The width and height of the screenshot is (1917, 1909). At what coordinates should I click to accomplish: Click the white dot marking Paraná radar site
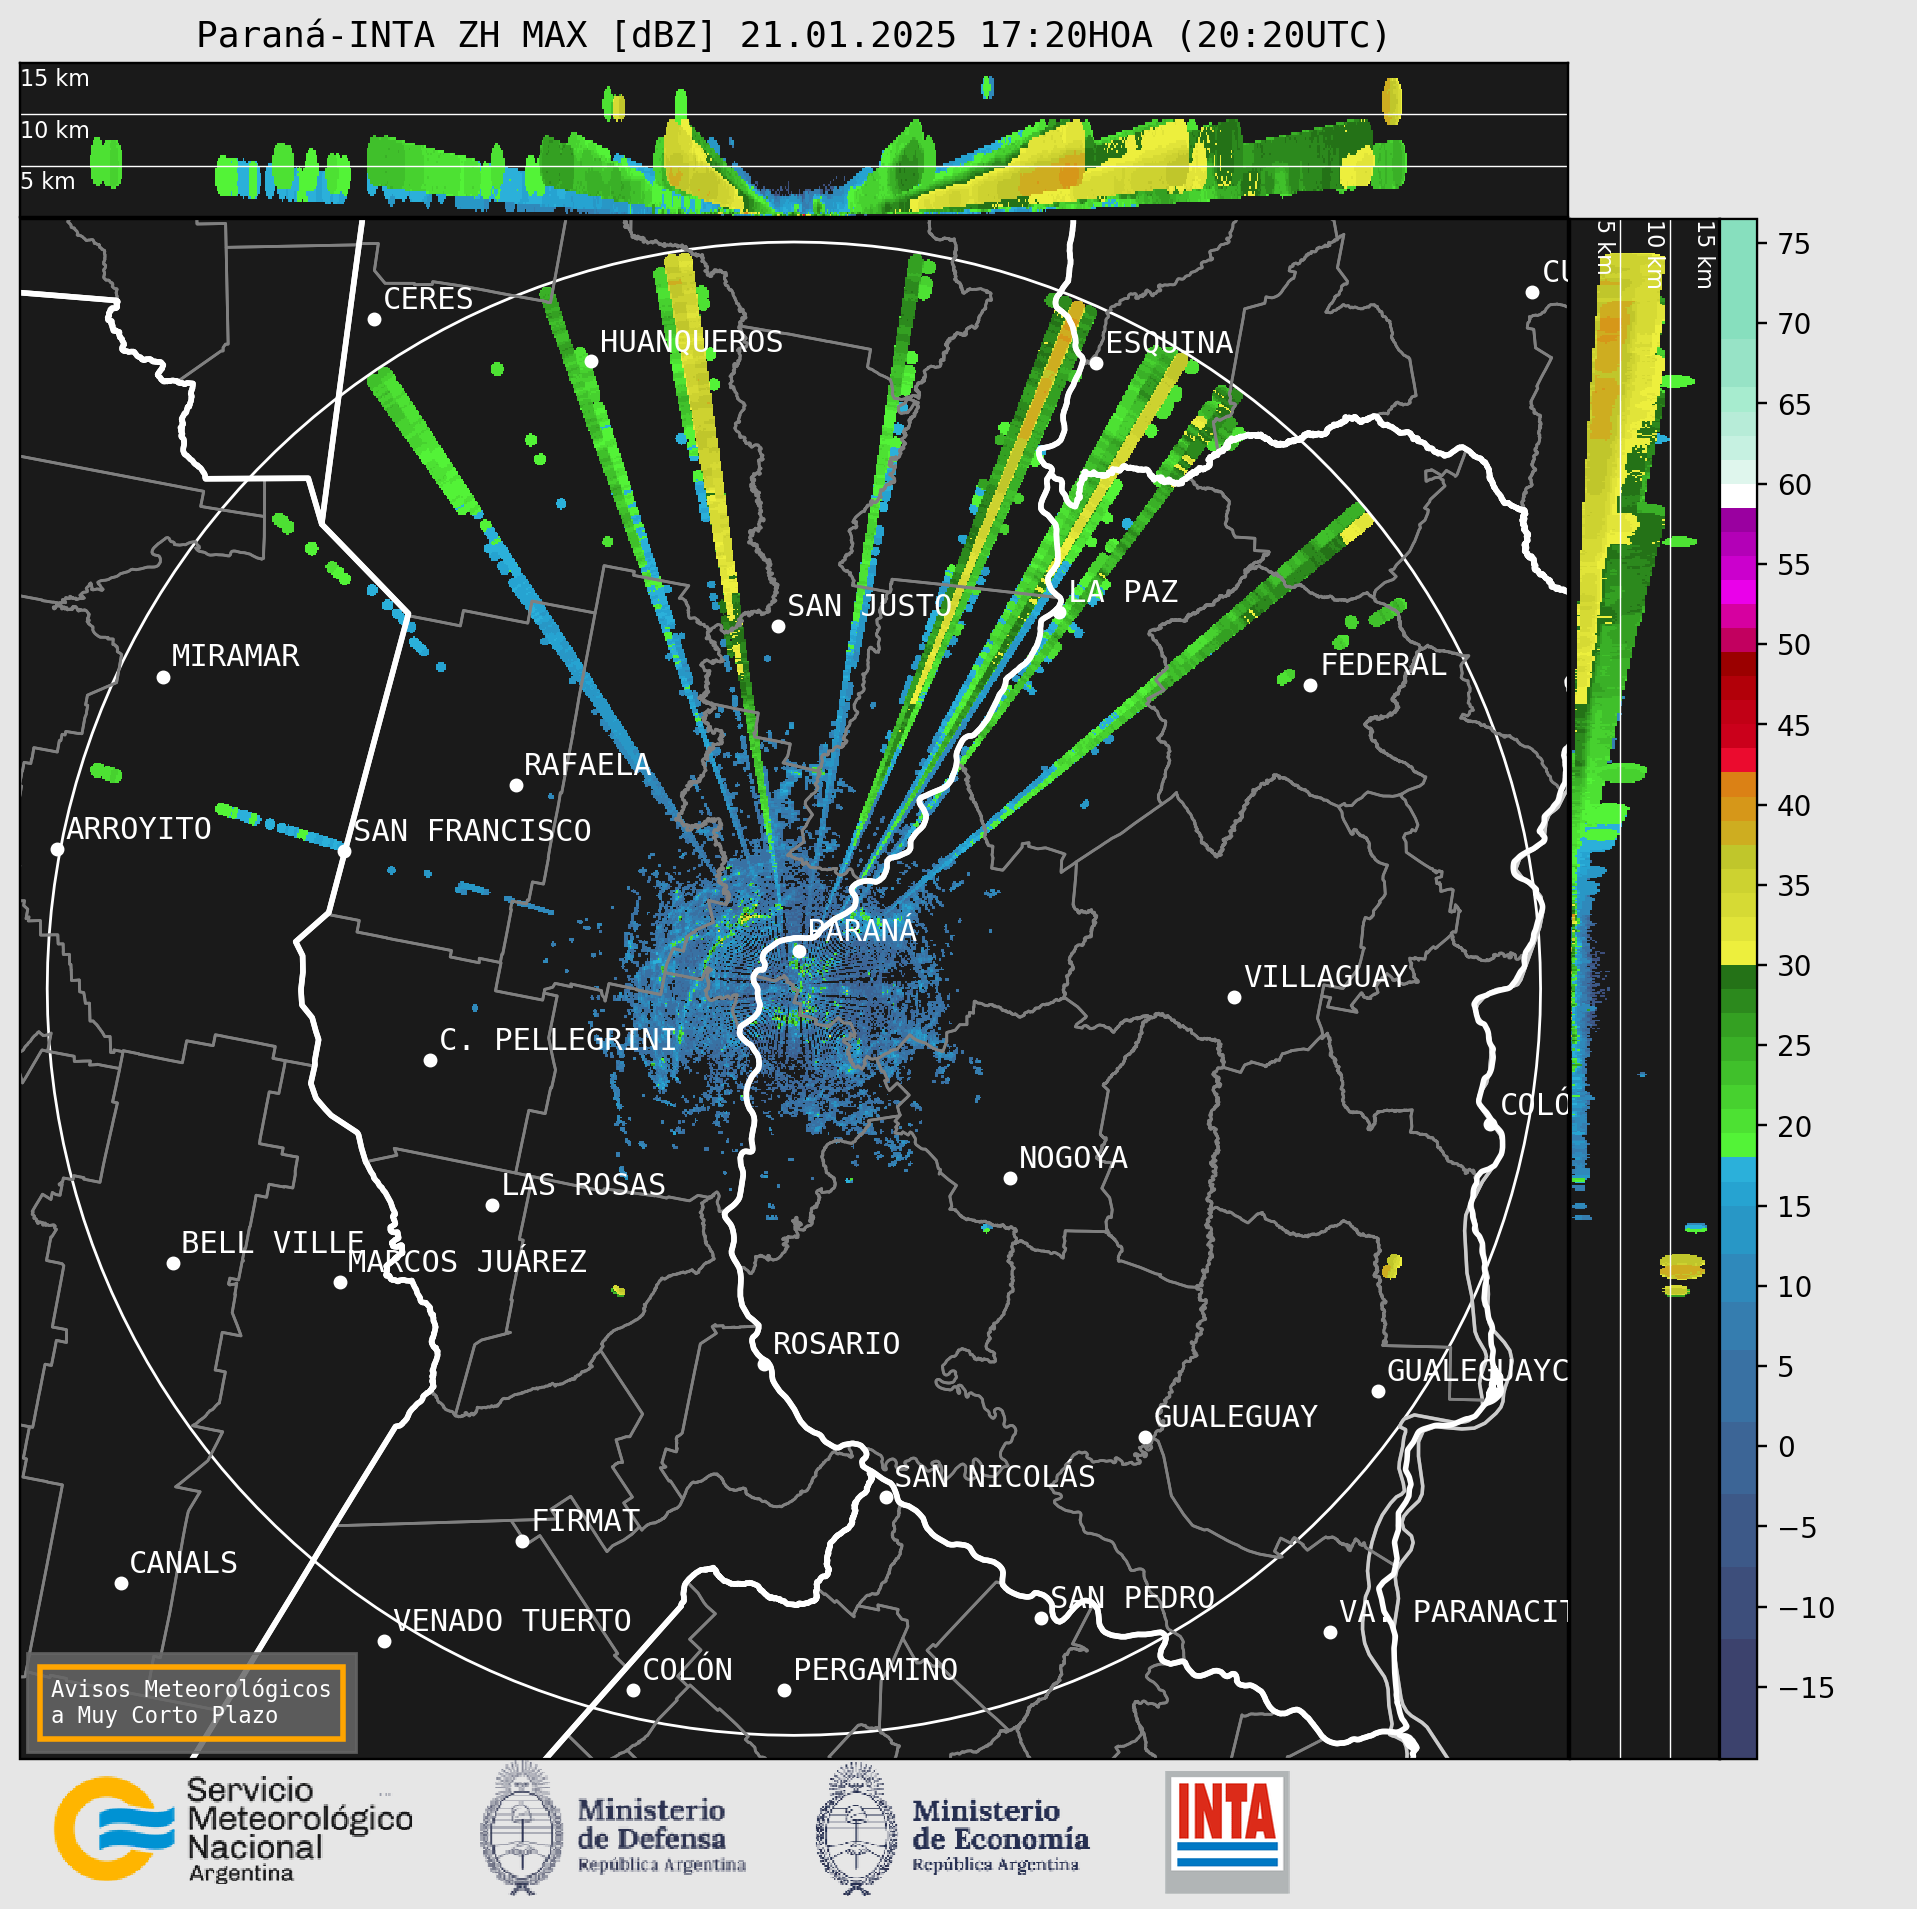799,951
